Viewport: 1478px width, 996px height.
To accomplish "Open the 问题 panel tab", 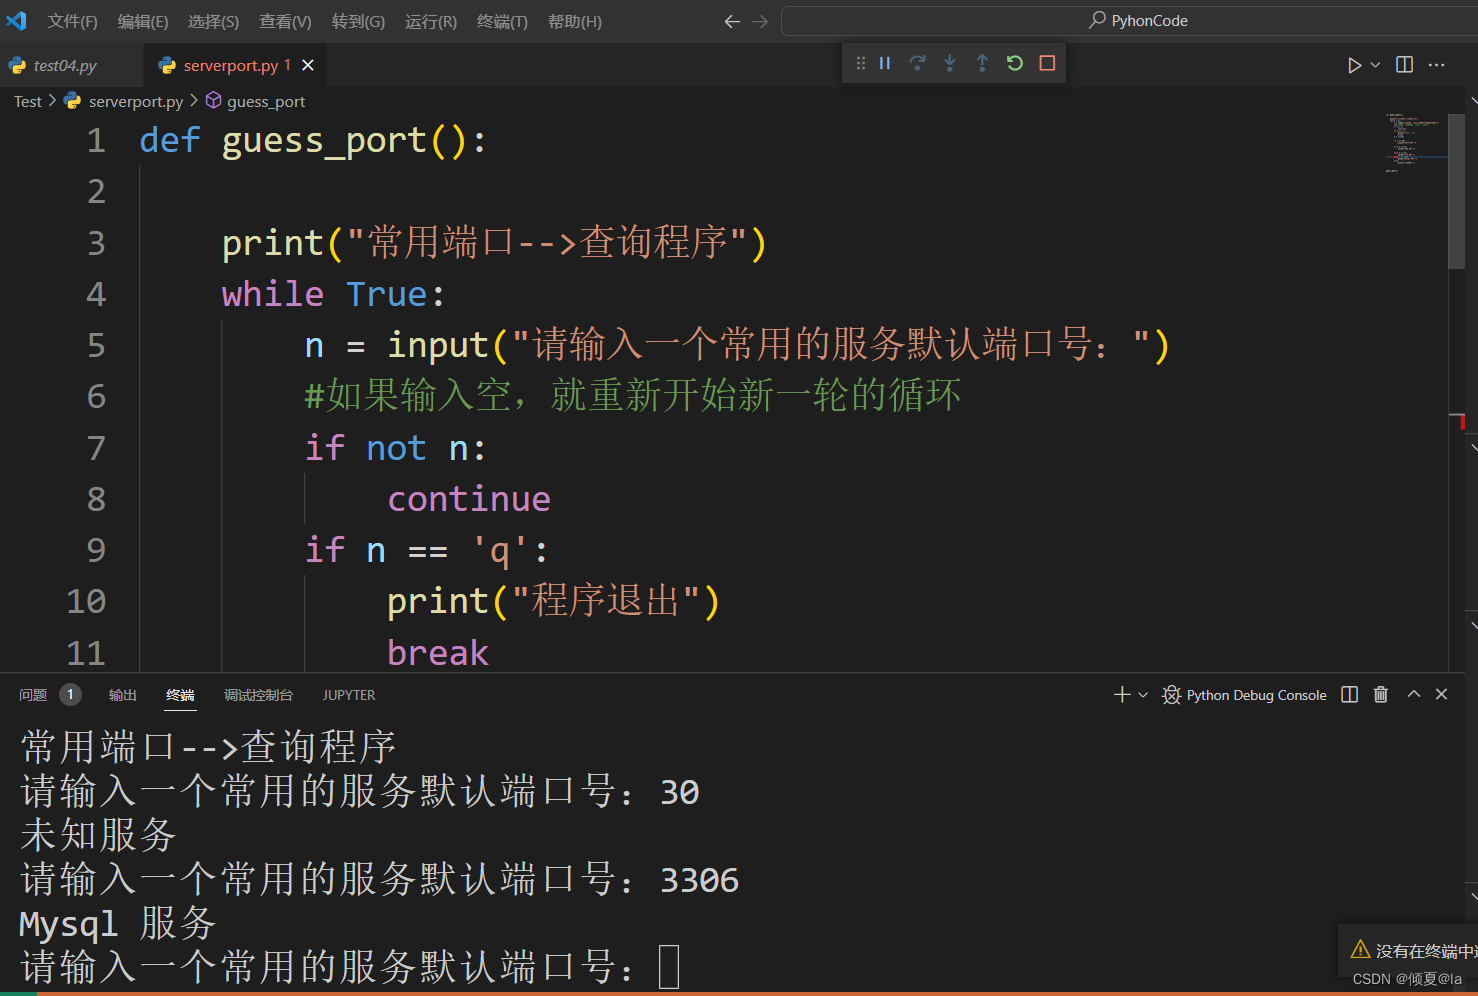I will click(33, 695).
